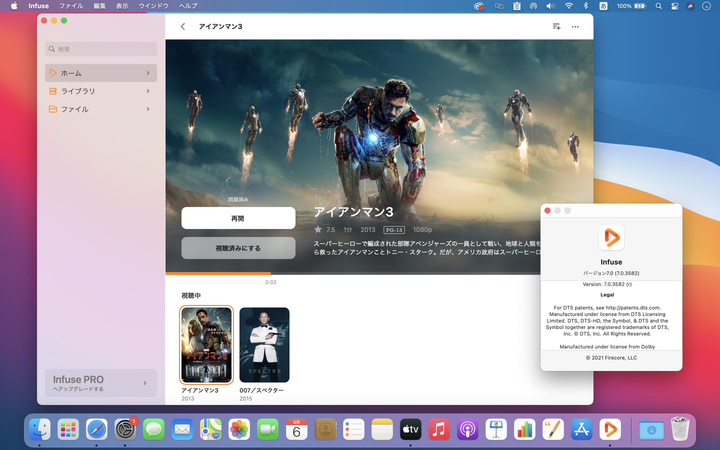Click 'バージョン7.0 (7.0.3582)' text

click(611, 273)
